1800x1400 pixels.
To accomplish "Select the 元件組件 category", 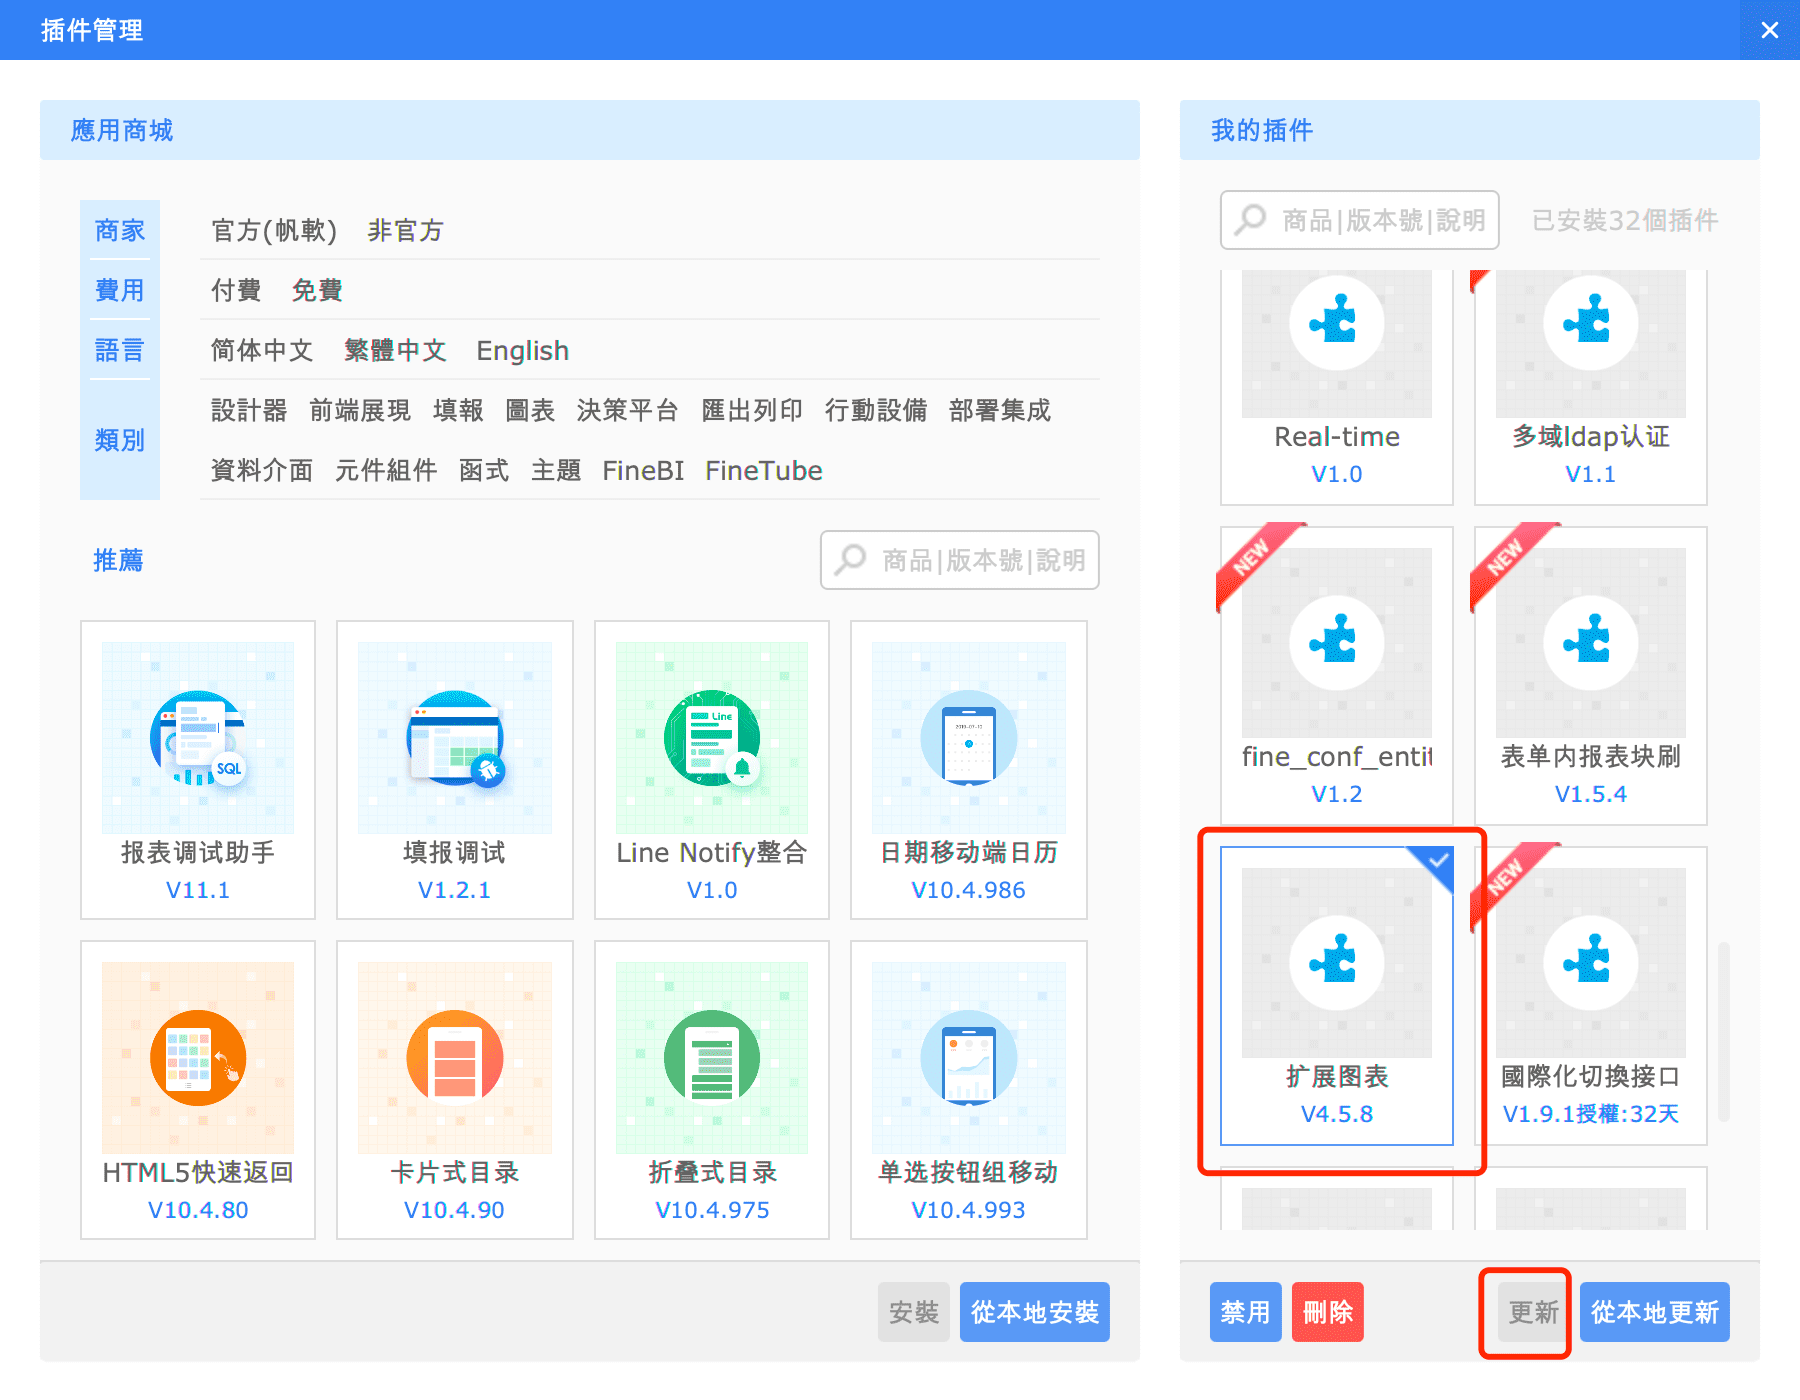I will 386,471.
